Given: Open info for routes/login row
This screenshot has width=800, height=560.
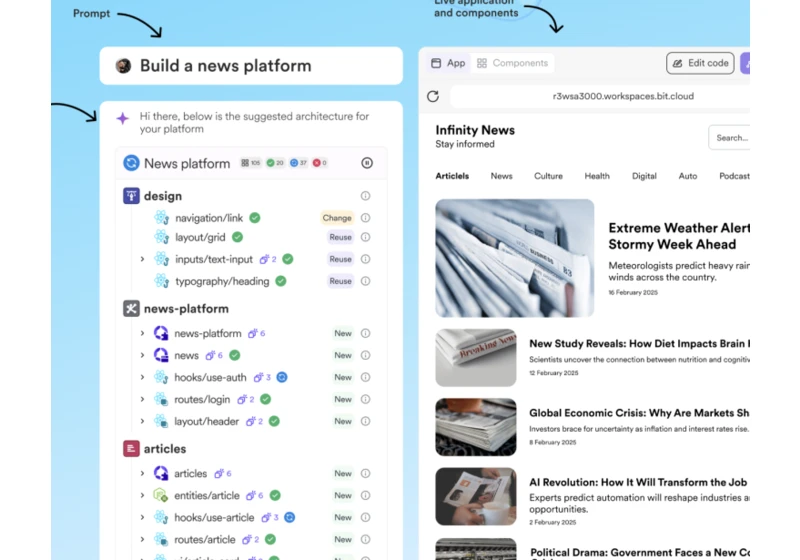Looking at the screenshot, I should [x=365, y=399].
